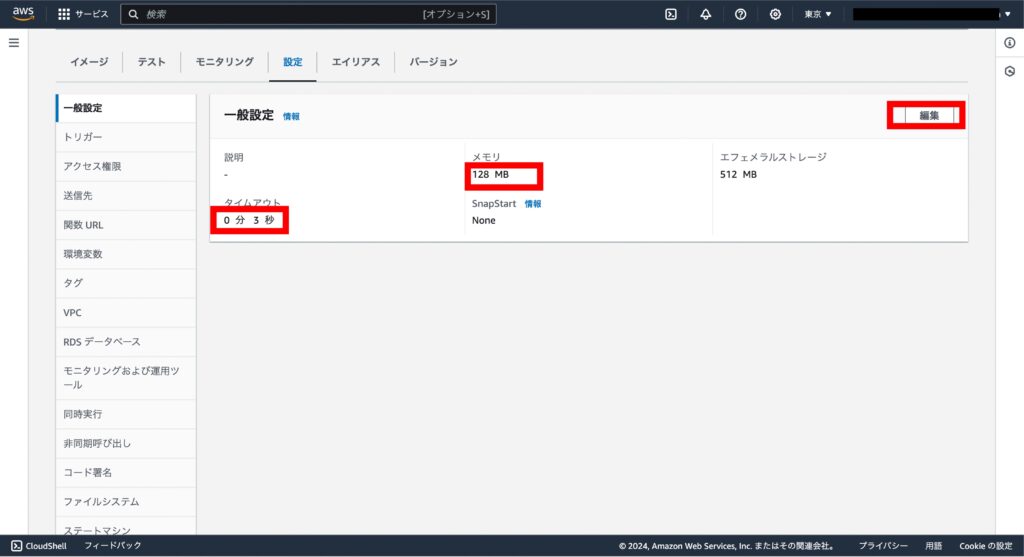Open 環境変数 in the side menu
1024x557 pixels.
pos(126,254)
